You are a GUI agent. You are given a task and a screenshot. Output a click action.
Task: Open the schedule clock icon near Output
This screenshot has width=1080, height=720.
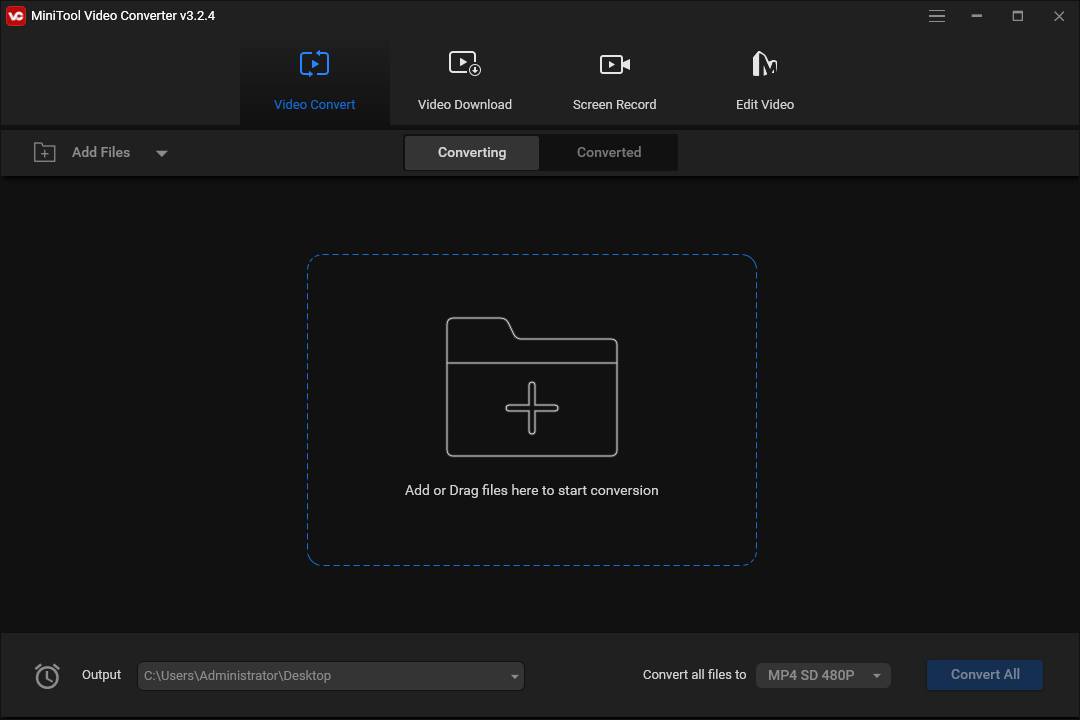46,676
